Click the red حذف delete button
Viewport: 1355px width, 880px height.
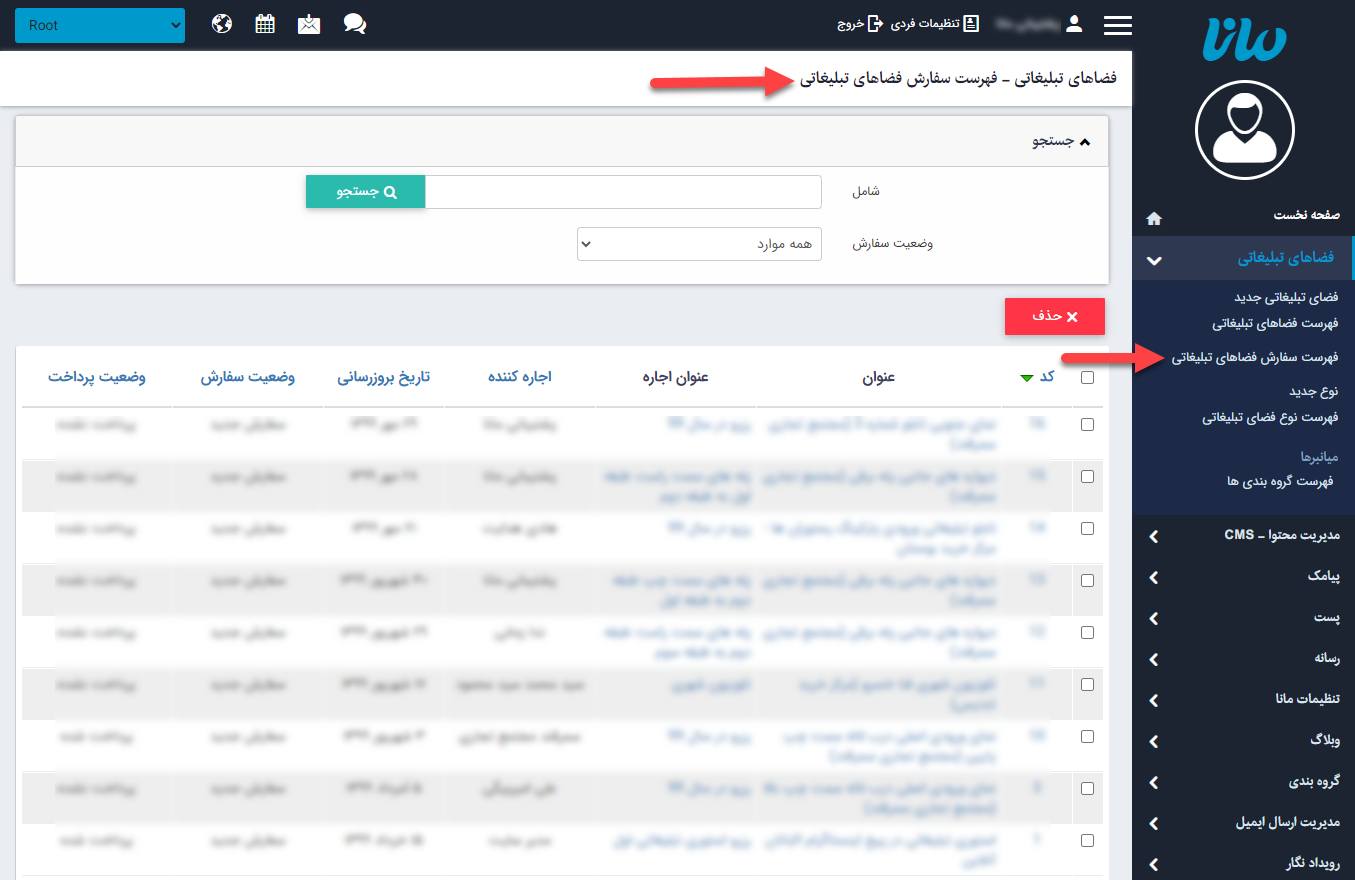(1054, 316)
